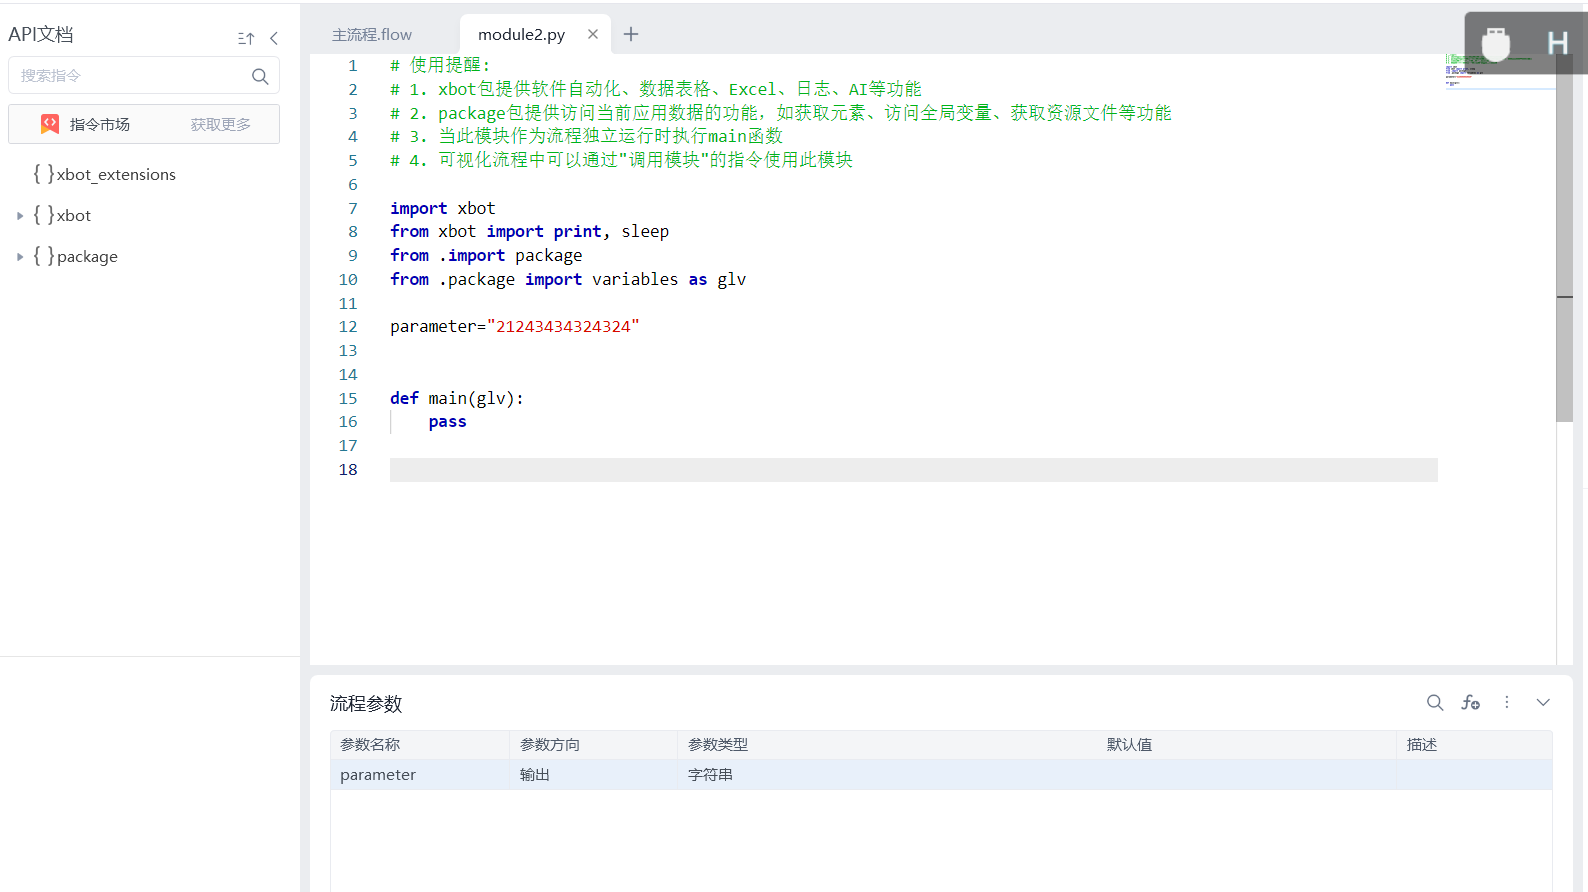
Task: Open the 指令市场 button
Action: coord(100,125)
